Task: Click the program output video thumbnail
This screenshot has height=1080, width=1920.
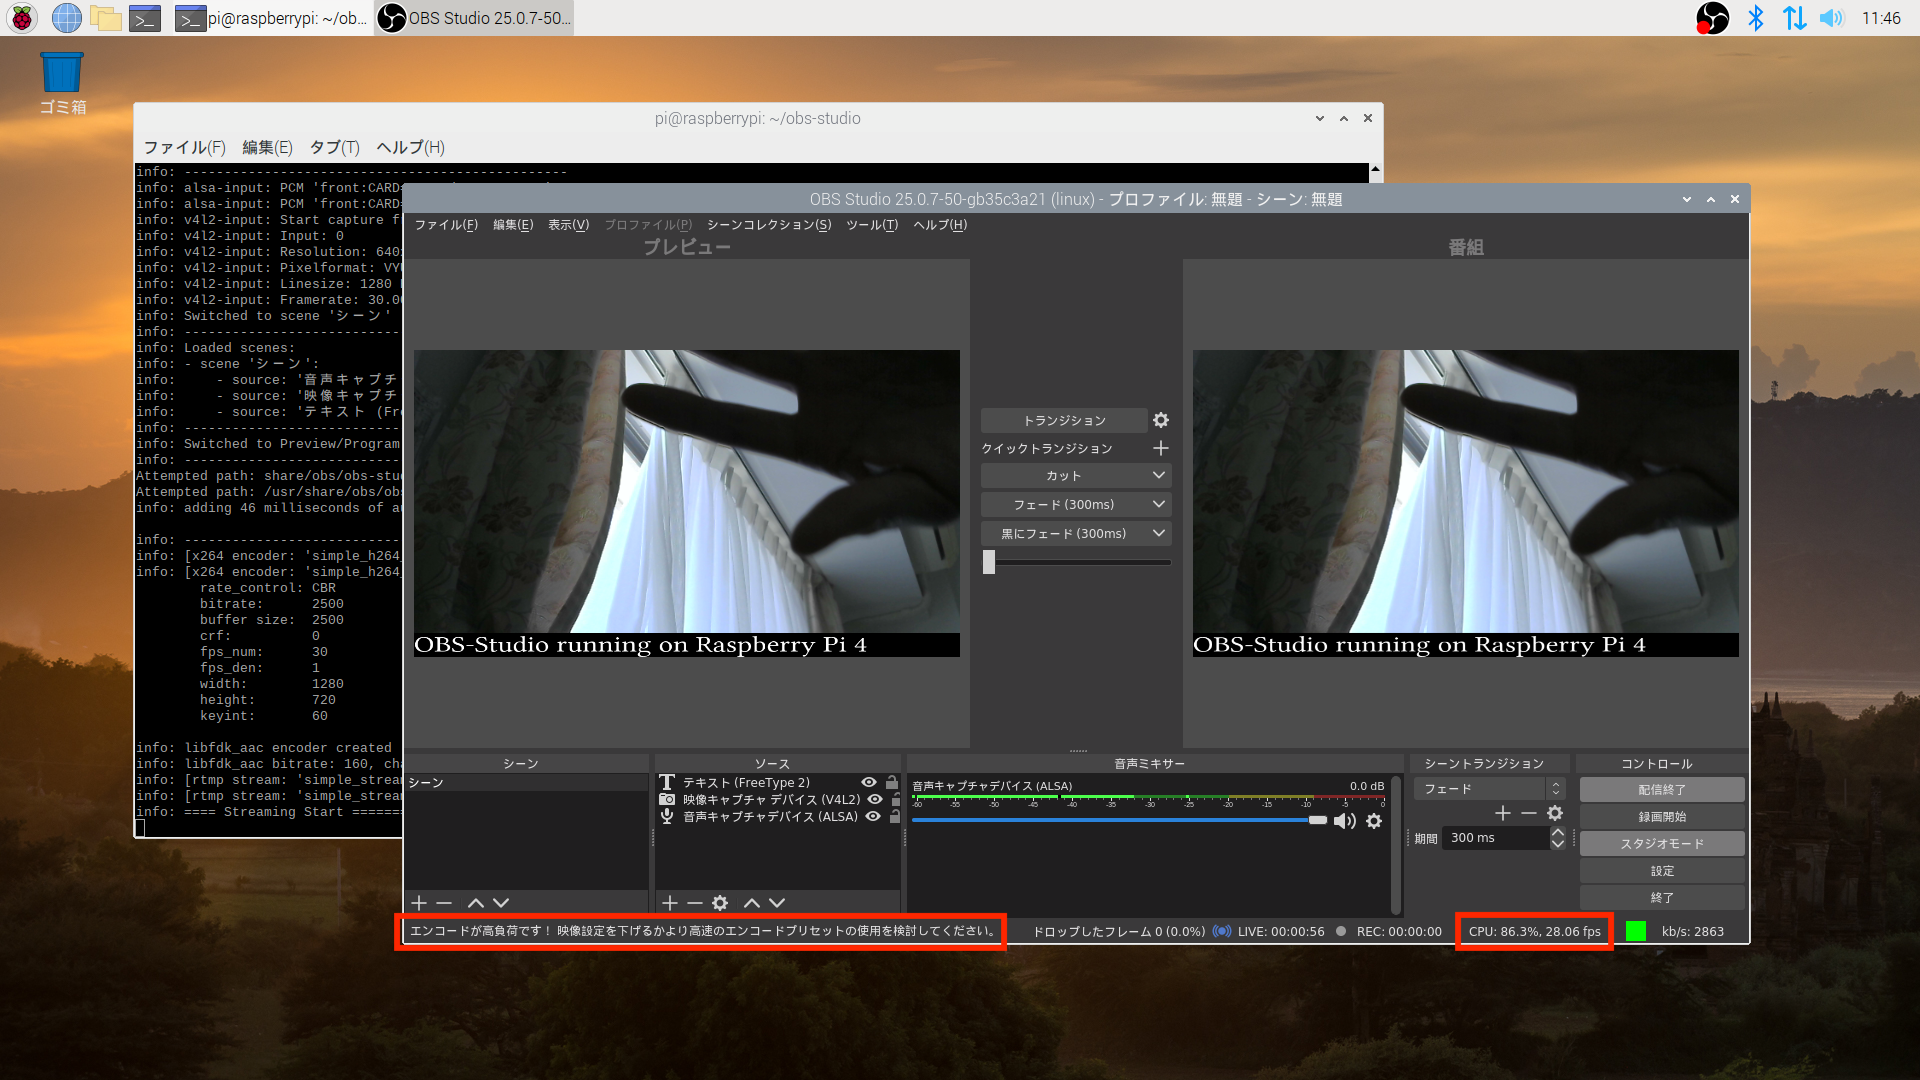Action: click(x=1466, y=503)
